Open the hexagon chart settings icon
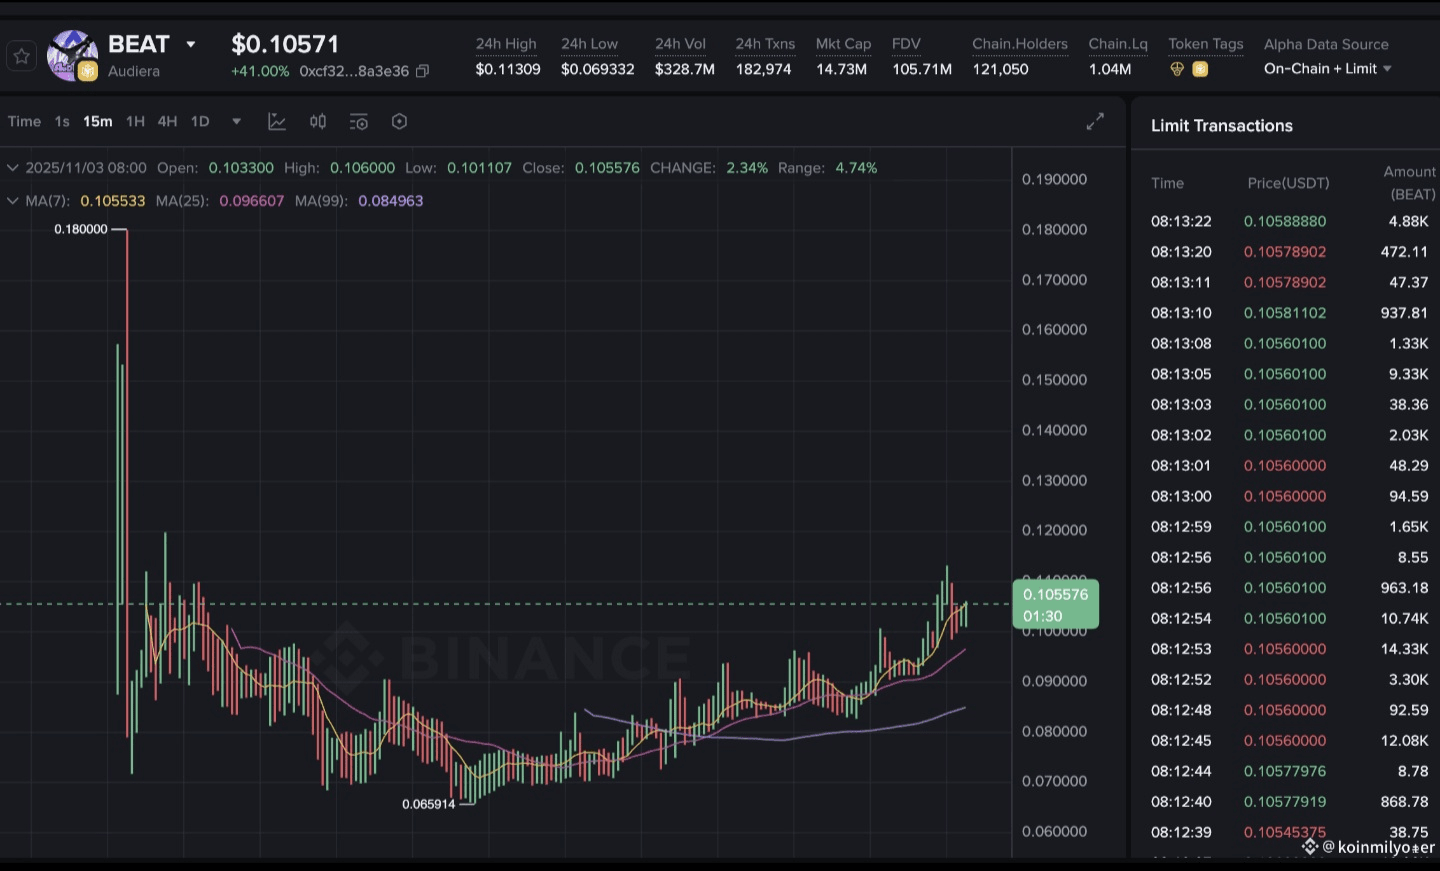1440x871 pixels. pos(399,122)
